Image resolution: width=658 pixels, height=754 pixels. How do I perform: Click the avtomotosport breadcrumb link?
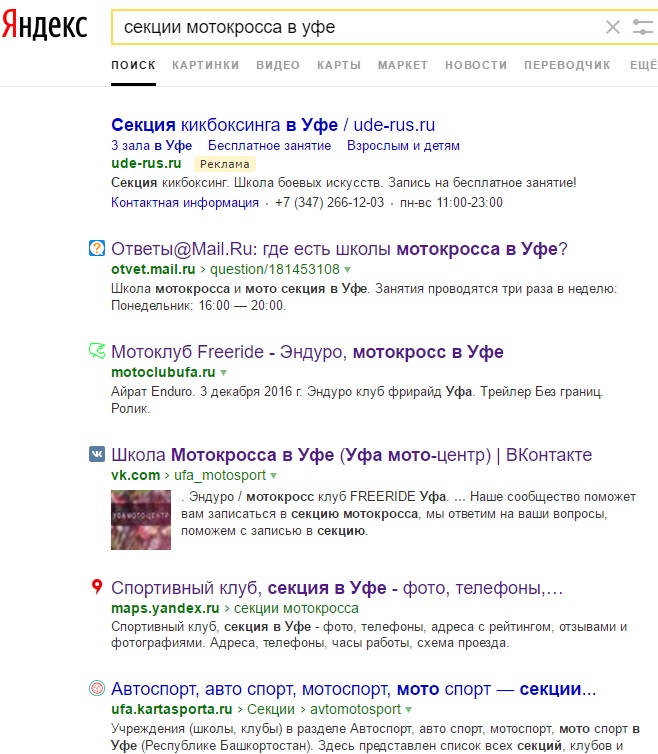click(x=355, y=709)
